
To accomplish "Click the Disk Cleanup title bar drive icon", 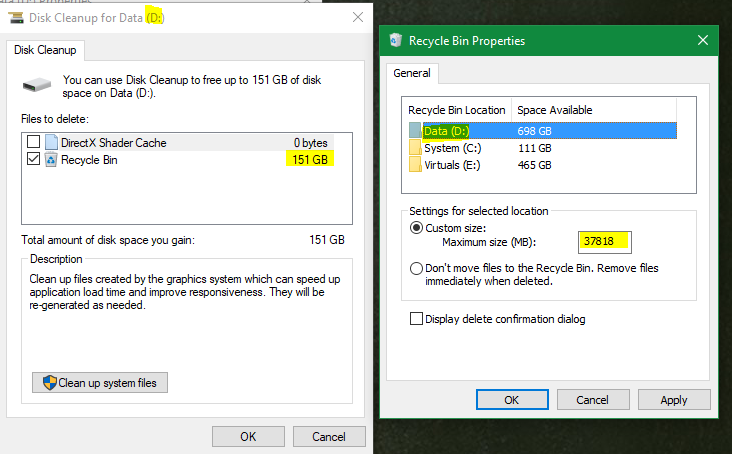I will coord(16,18).
